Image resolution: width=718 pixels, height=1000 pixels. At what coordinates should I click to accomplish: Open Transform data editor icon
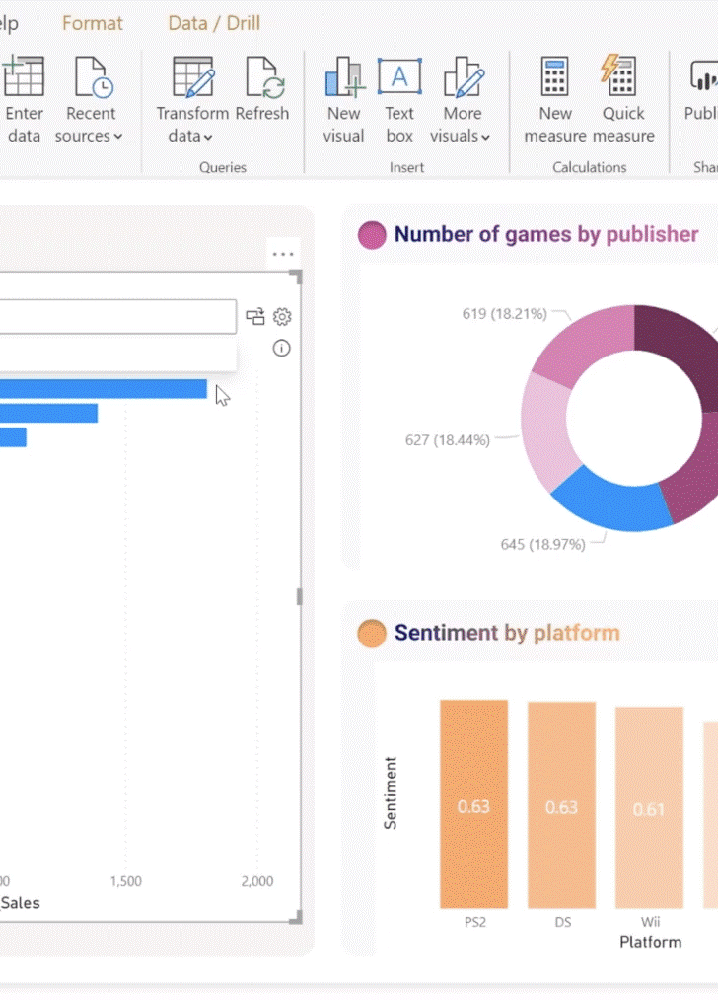(x=193, y=77)
